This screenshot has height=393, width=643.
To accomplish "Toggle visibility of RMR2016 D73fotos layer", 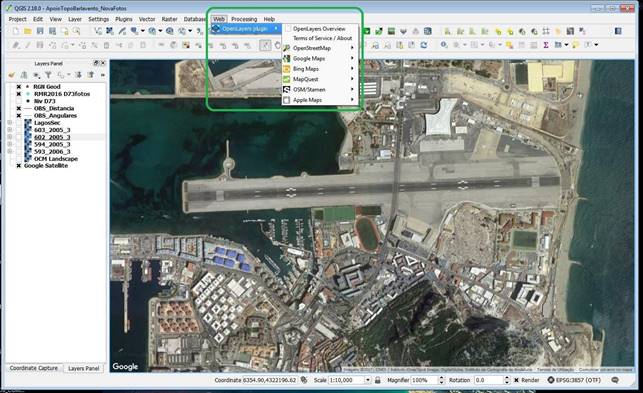I will tap(18, 94).
